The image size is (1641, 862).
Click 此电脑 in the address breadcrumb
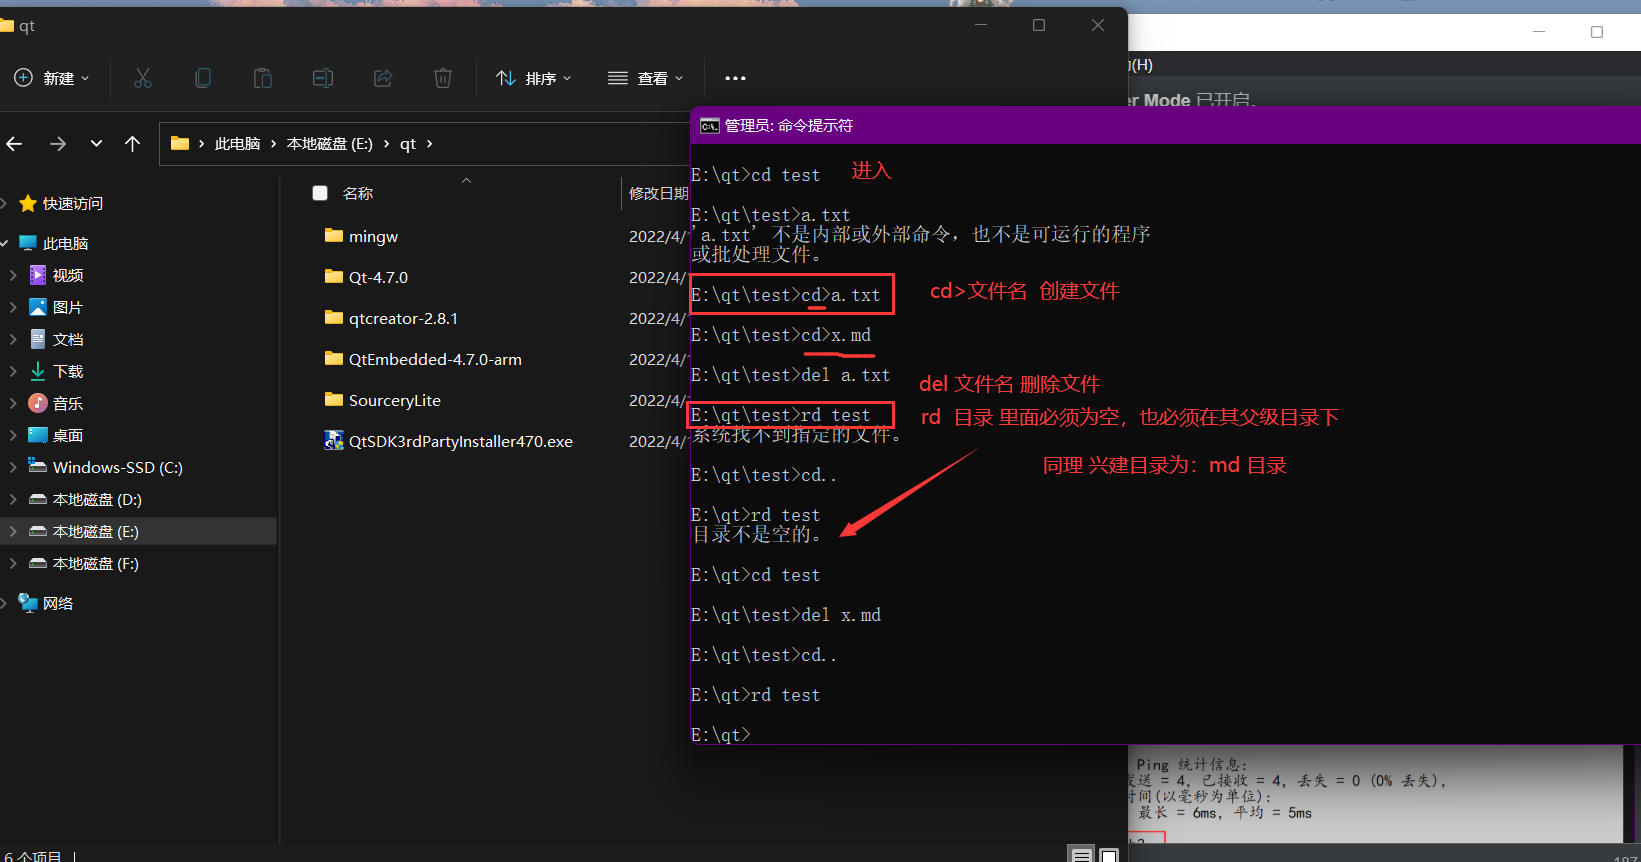237,144
